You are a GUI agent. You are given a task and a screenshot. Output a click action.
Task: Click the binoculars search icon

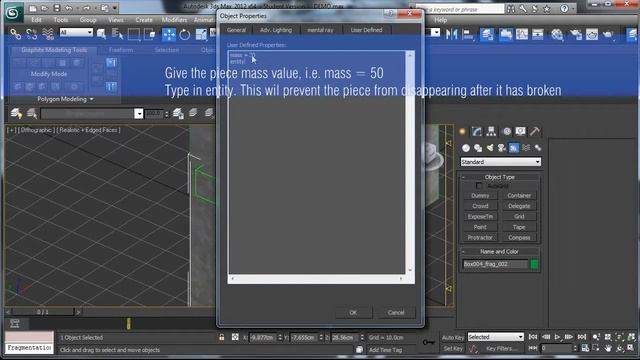pos(511,9)
